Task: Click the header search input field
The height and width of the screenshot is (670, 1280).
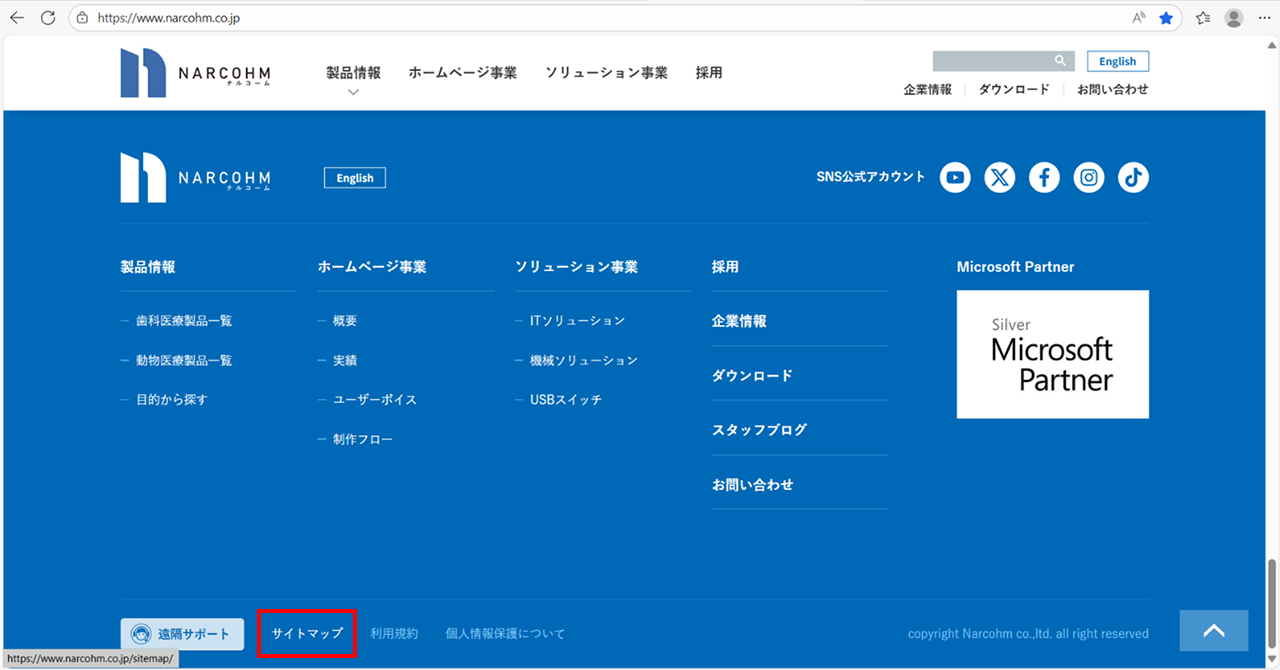Action: click(990, 61)
